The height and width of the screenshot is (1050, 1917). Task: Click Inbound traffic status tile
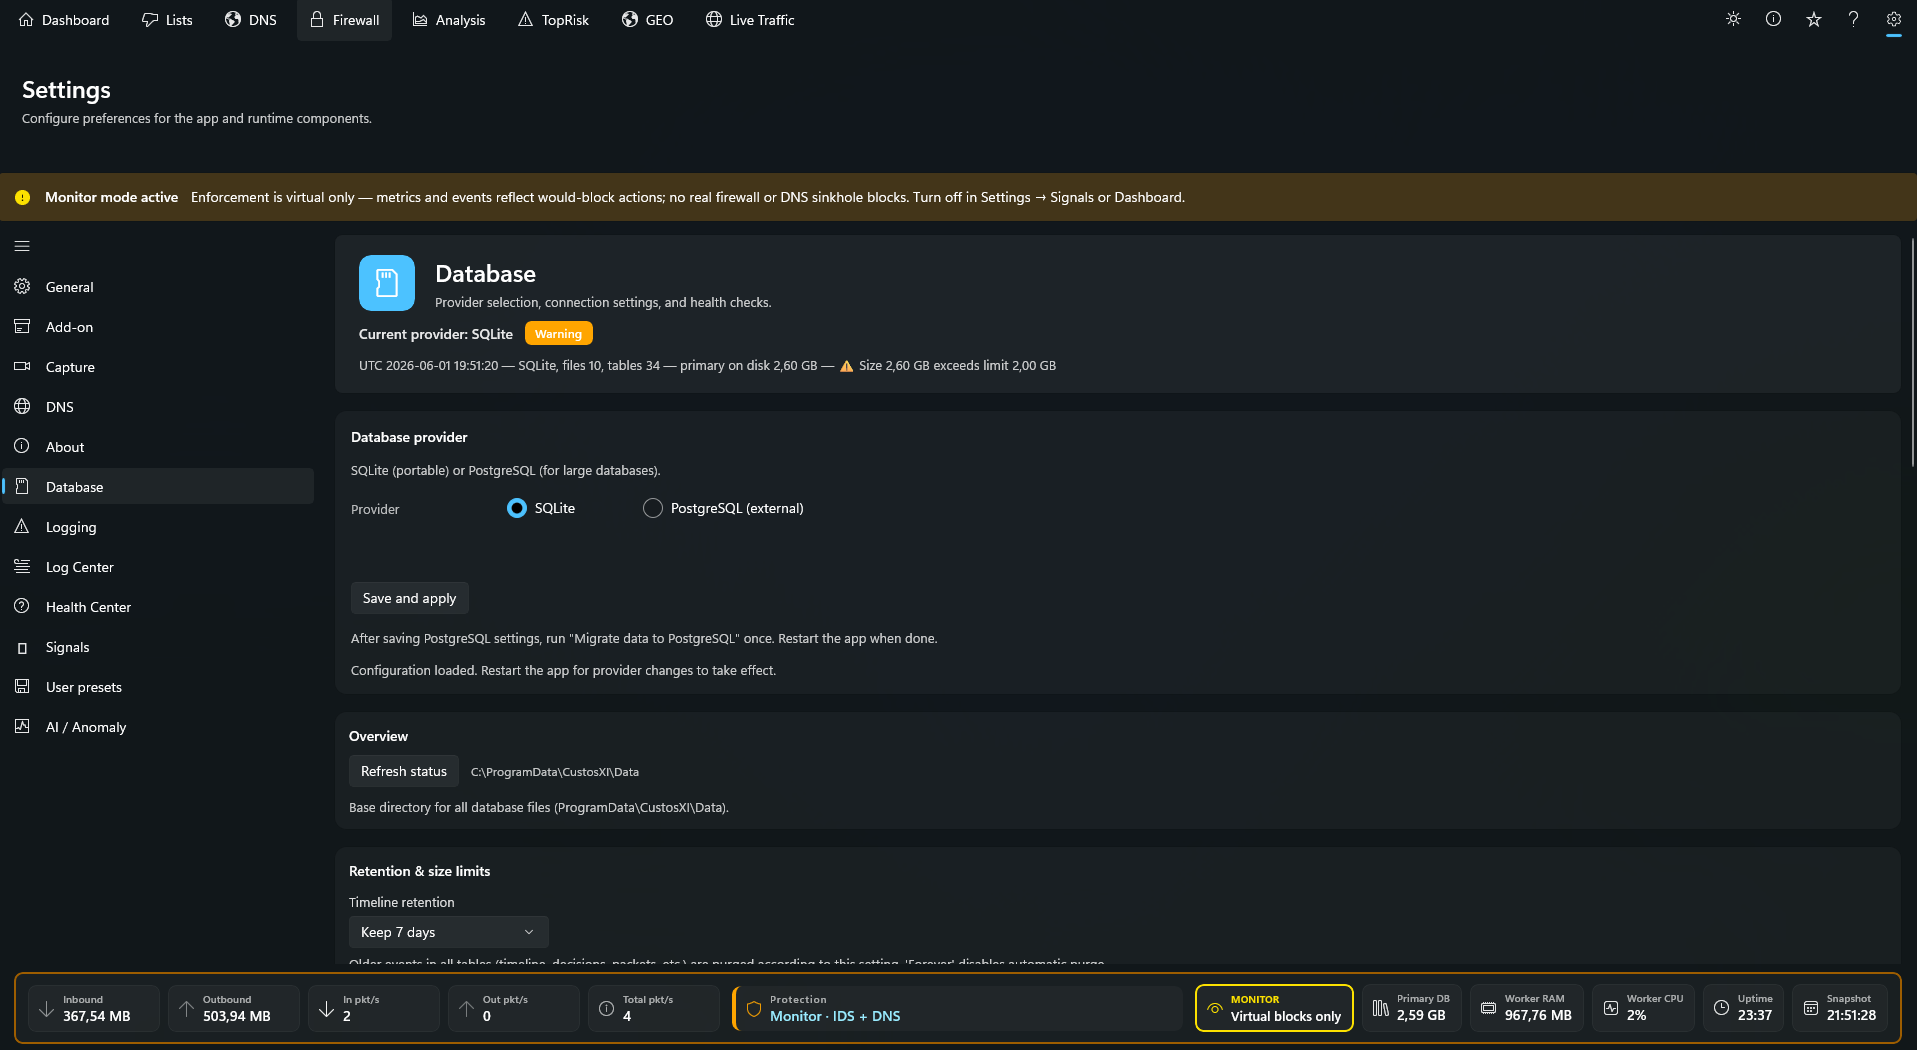pyautogui.click(x=93, y=1008)
